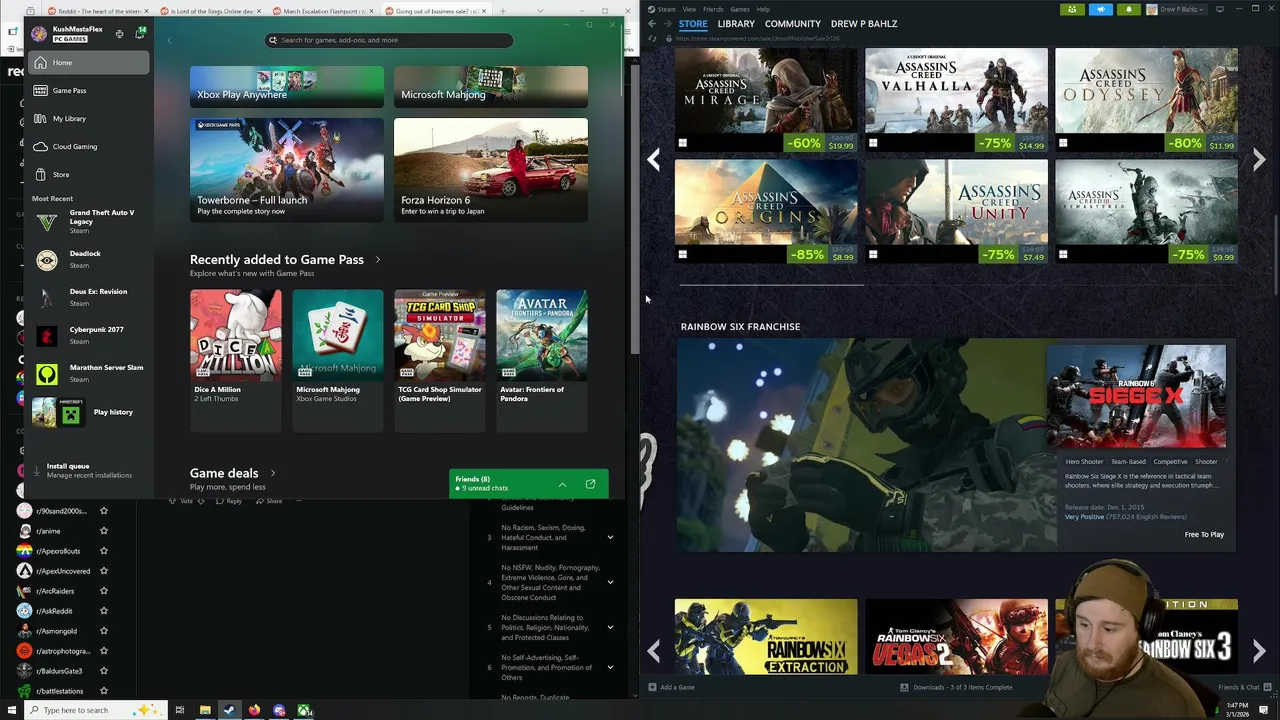Click Steam's back navigation arrow

click(652, 23)
